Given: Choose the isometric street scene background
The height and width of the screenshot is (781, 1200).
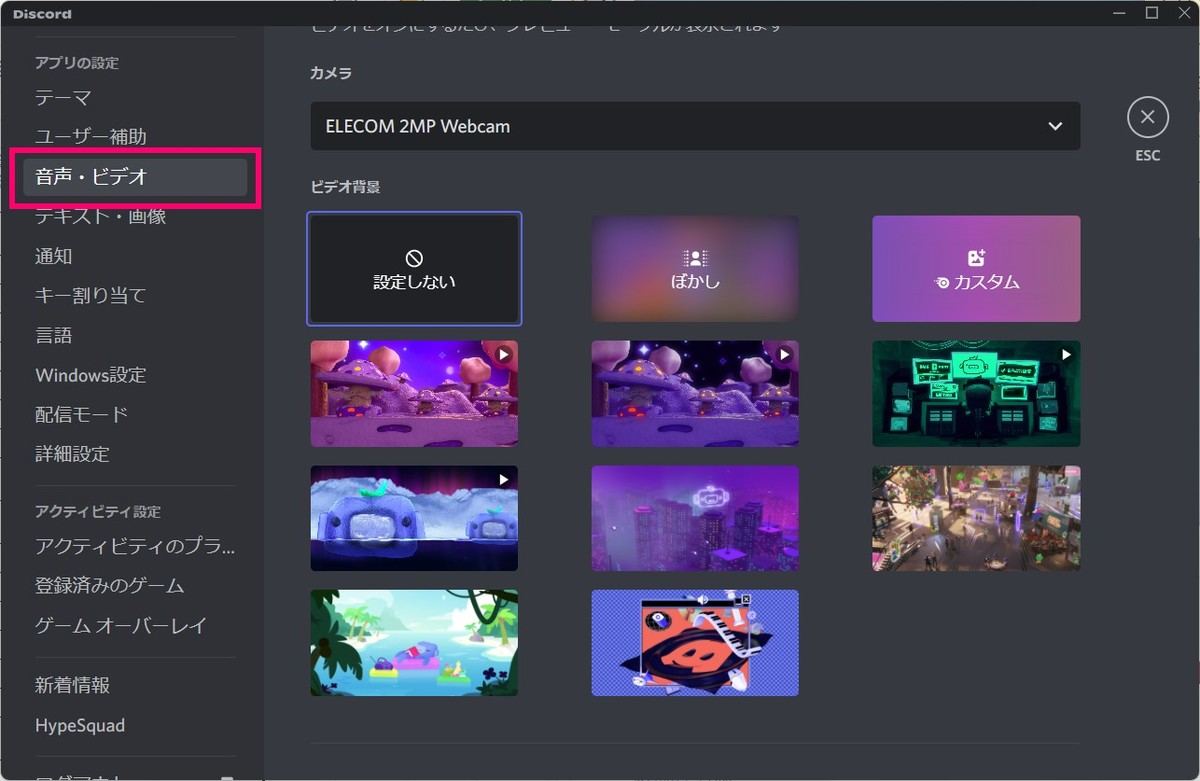Looking at the screenshot, I should coord(976,518).
